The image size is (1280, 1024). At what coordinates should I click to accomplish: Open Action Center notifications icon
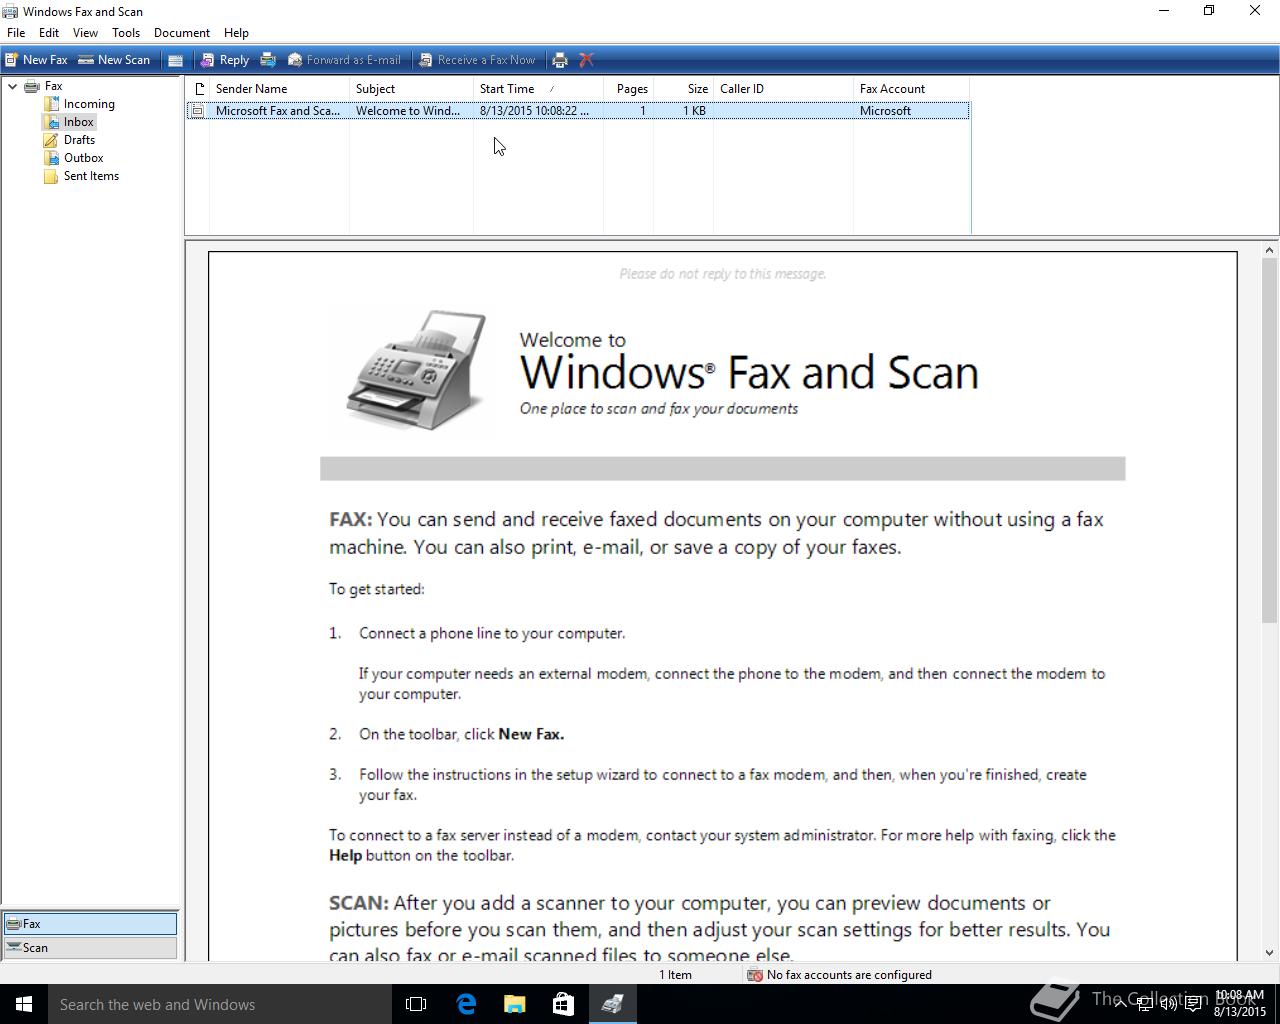point(1193,1004)
